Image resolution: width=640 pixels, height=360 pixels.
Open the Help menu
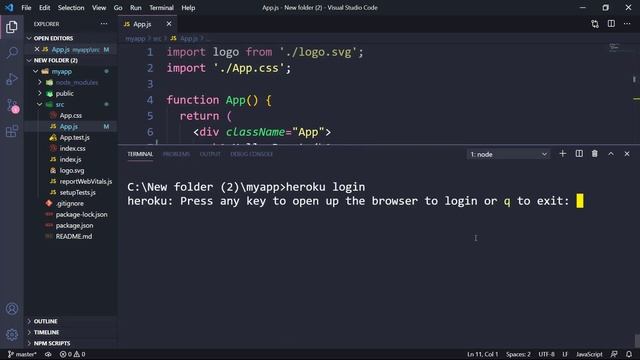coord(188,8)
